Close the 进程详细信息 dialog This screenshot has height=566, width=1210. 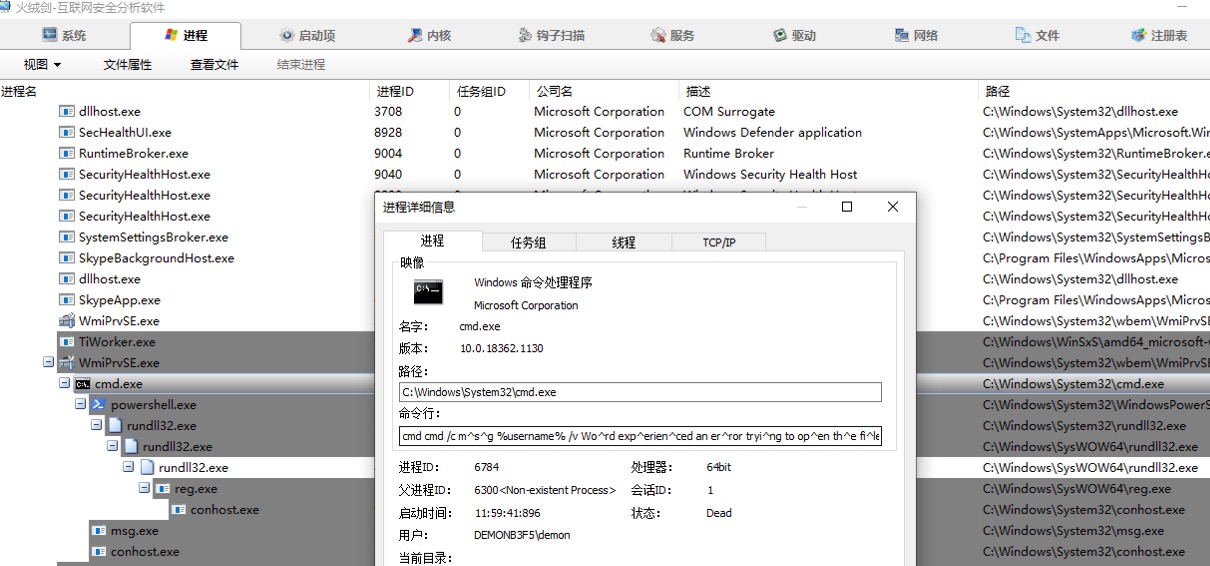coord(892,207)
